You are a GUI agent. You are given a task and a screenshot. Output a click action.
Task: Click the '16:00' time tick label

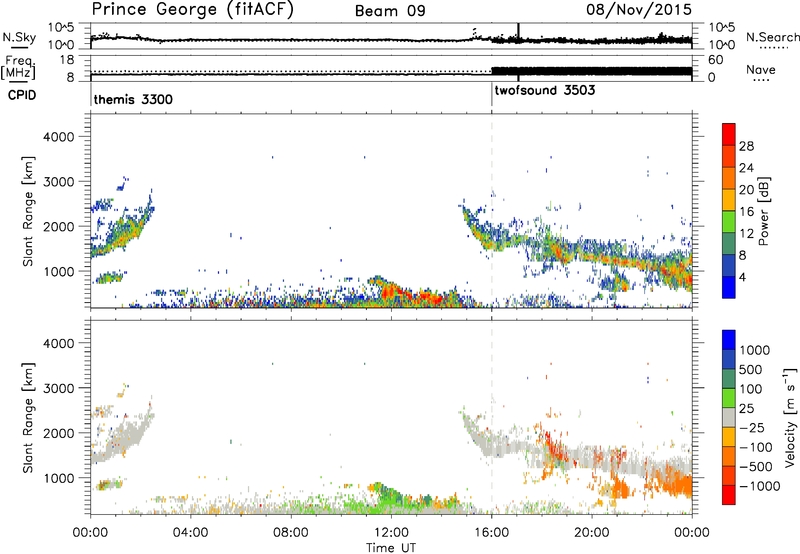(x=491, y=533)
